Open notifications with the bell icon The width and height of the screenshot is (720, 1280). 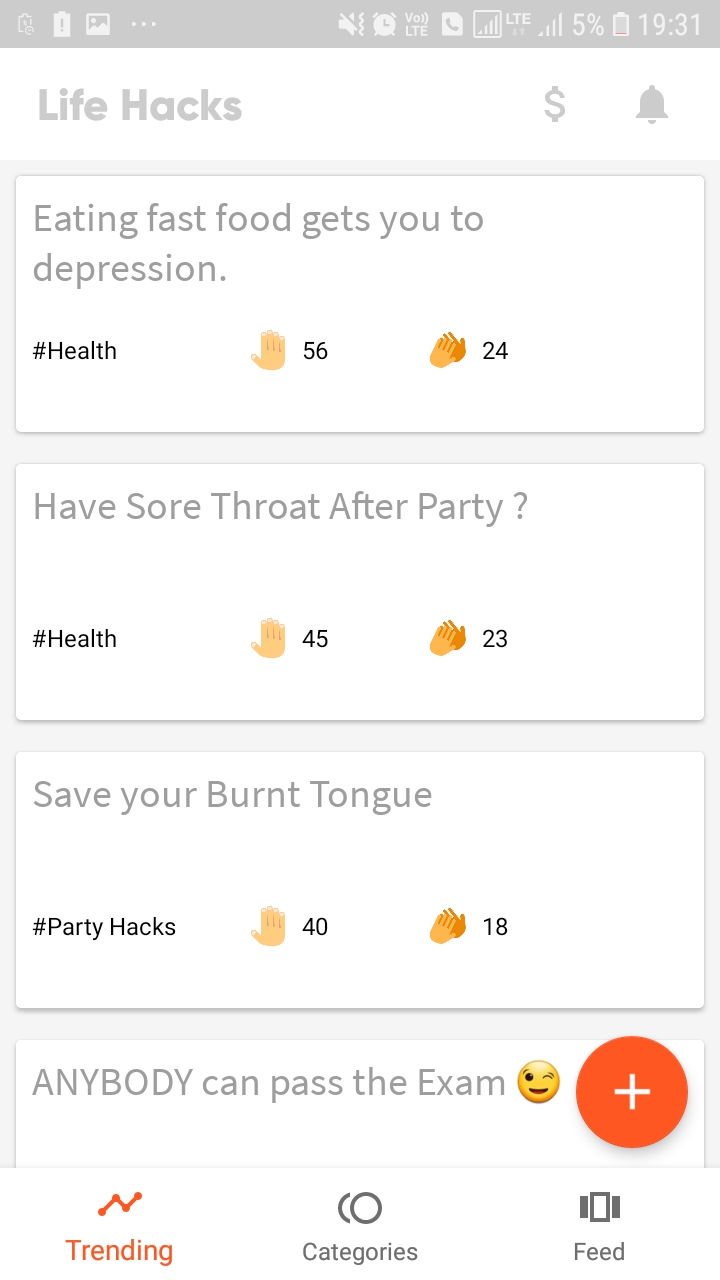point(651,105)
